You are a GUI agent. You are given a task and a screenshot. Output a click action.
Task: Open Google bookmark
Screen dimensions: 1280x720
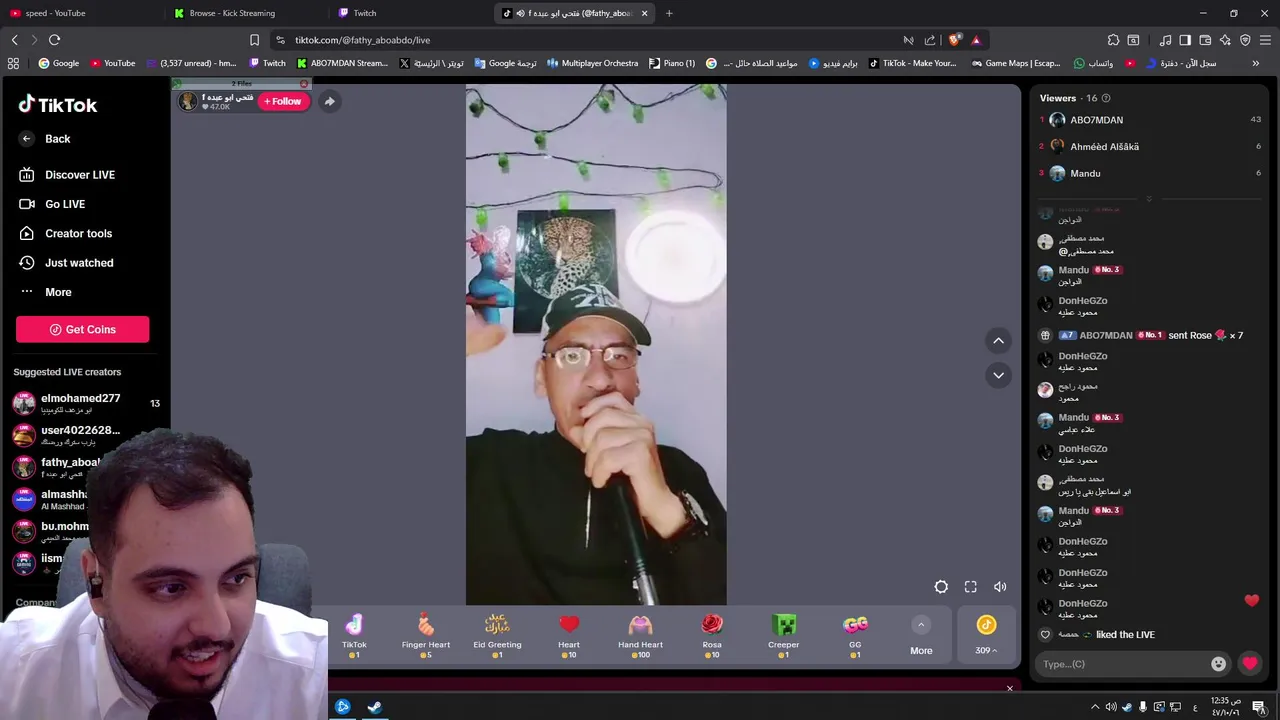click(59, 63)
